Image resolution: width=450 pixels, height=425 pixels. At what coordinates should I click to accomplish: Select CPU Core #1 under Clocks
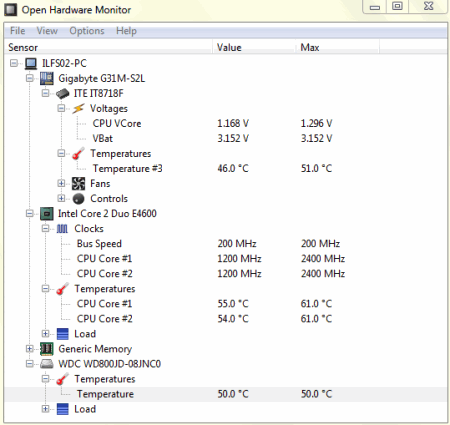pyautogui.click(x=226, y=259)
